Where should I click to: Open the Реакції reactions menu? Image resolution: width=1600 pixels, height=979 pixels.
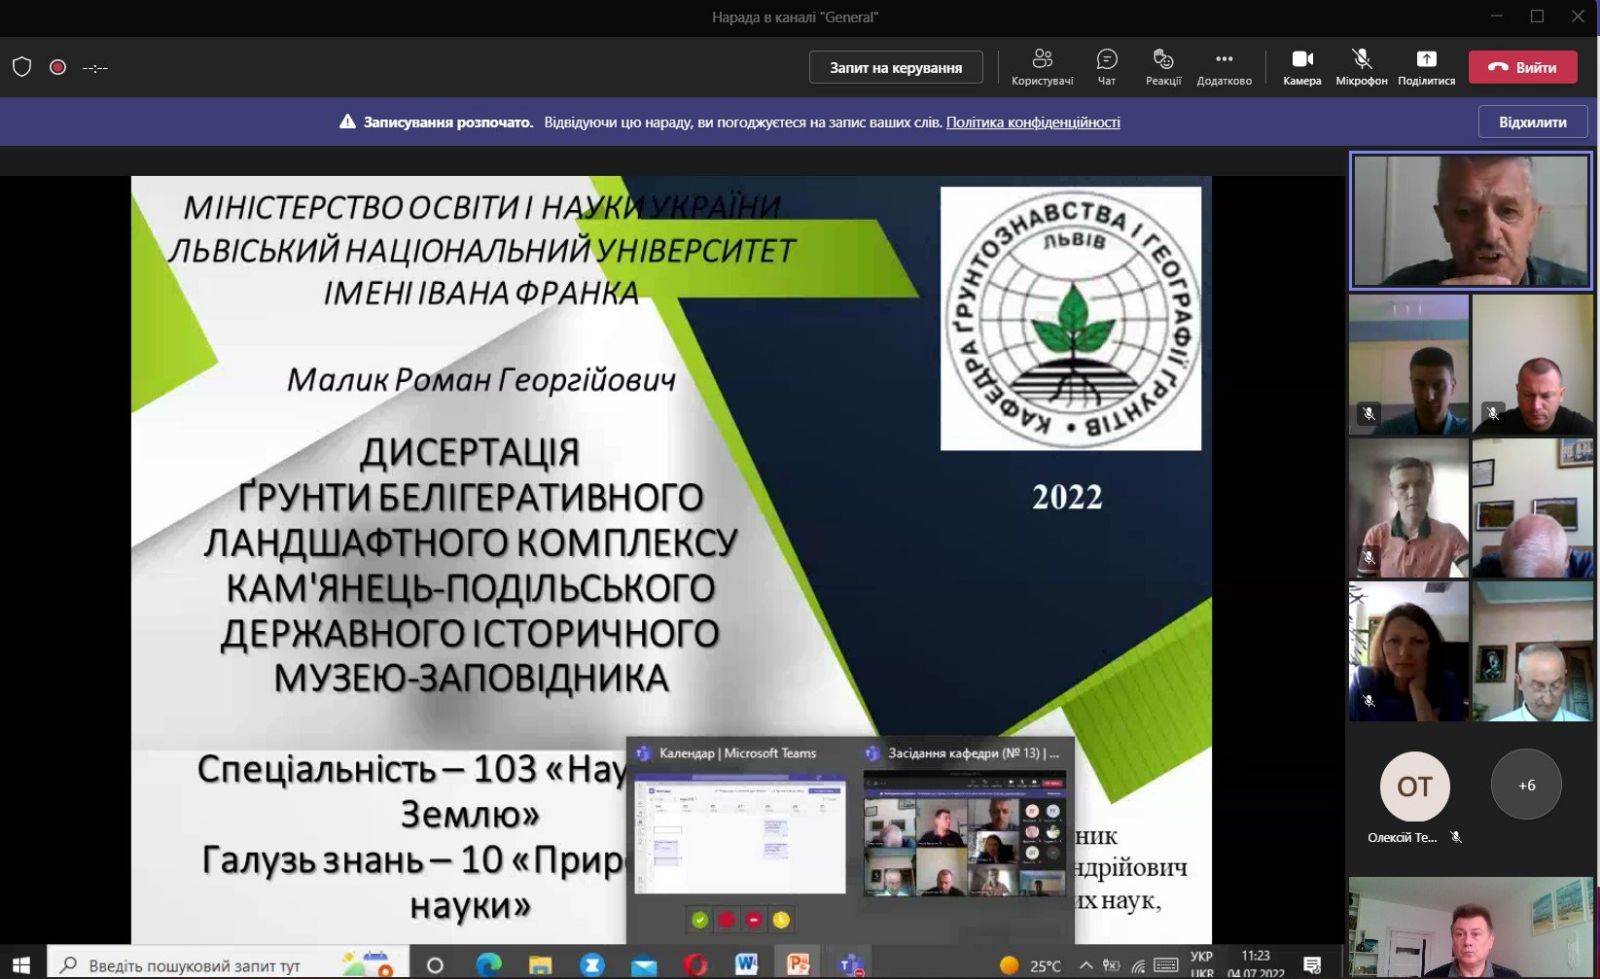1163,67
